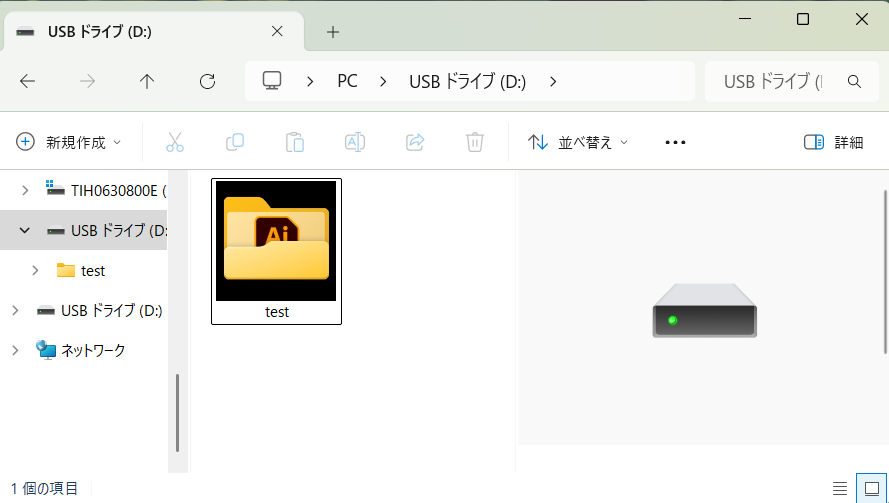This screenshot has height=503, width=889.
Task: Refresh the current folder view
Action: pyautogui.click(x=208, y=82)
